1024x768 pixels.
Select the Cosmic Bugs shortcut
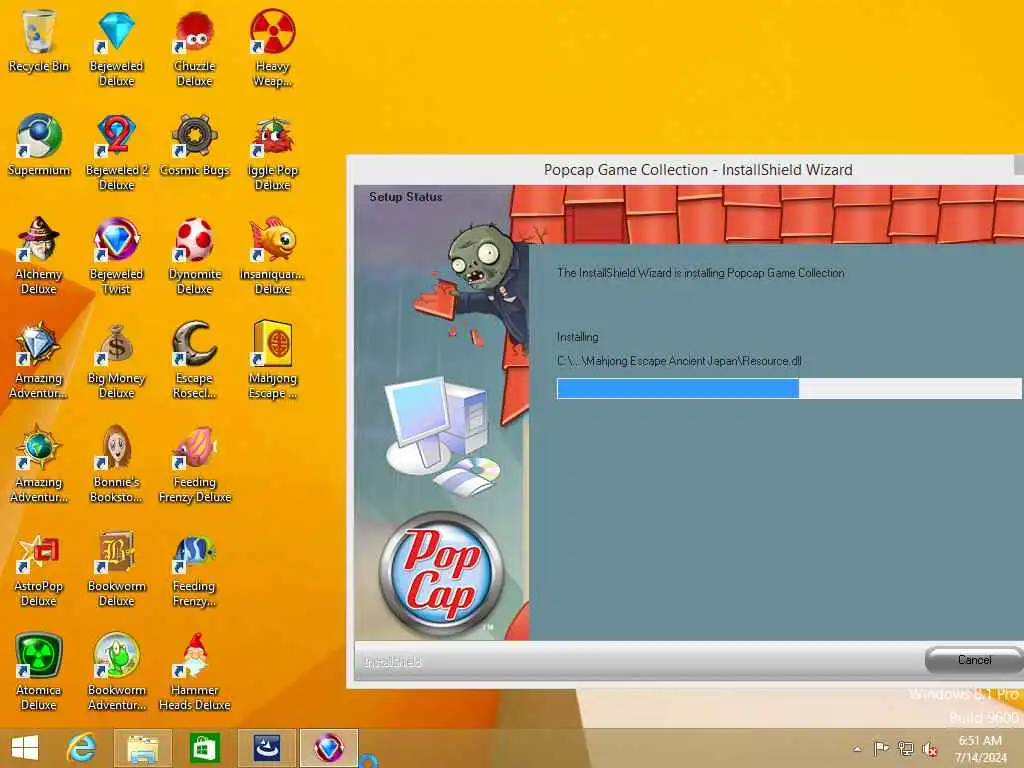pos(195,145)
